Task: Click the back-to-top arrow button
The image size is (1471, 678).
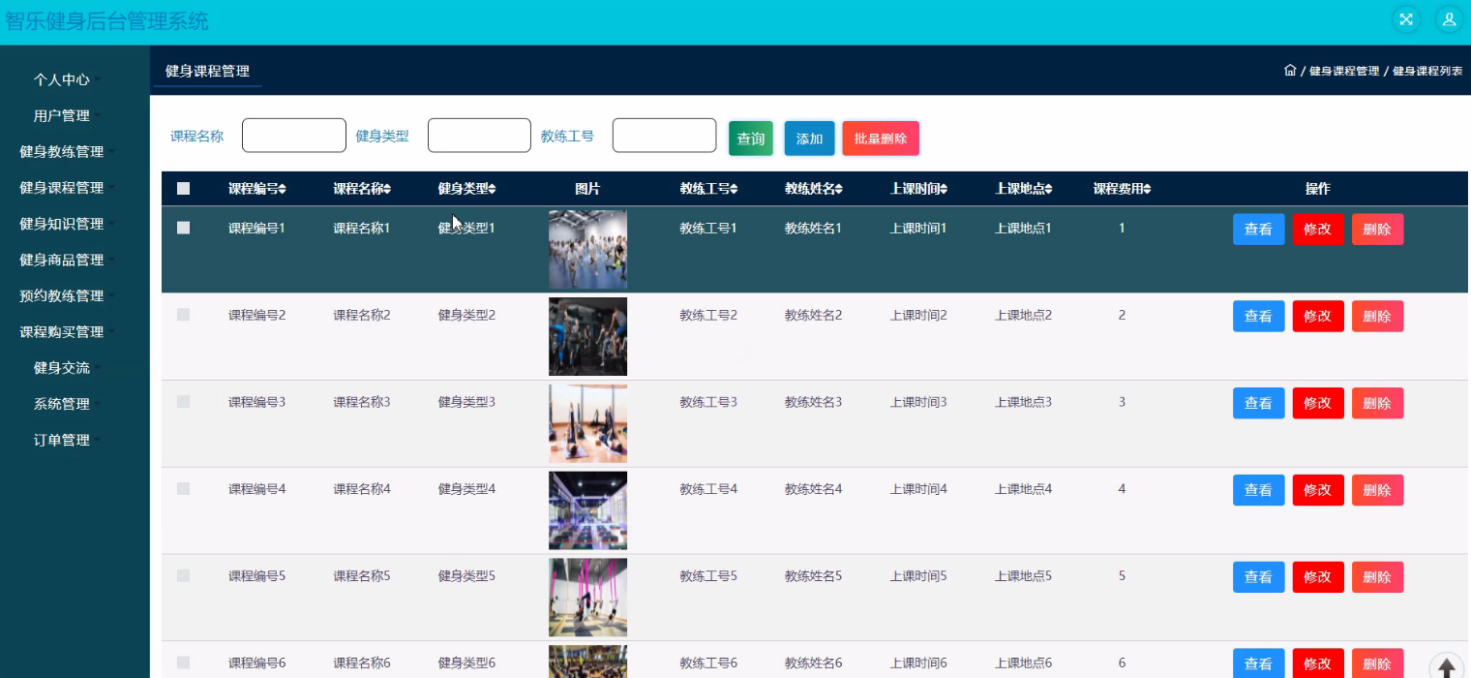Action: pyautogui.click(x=1446, y=669)
